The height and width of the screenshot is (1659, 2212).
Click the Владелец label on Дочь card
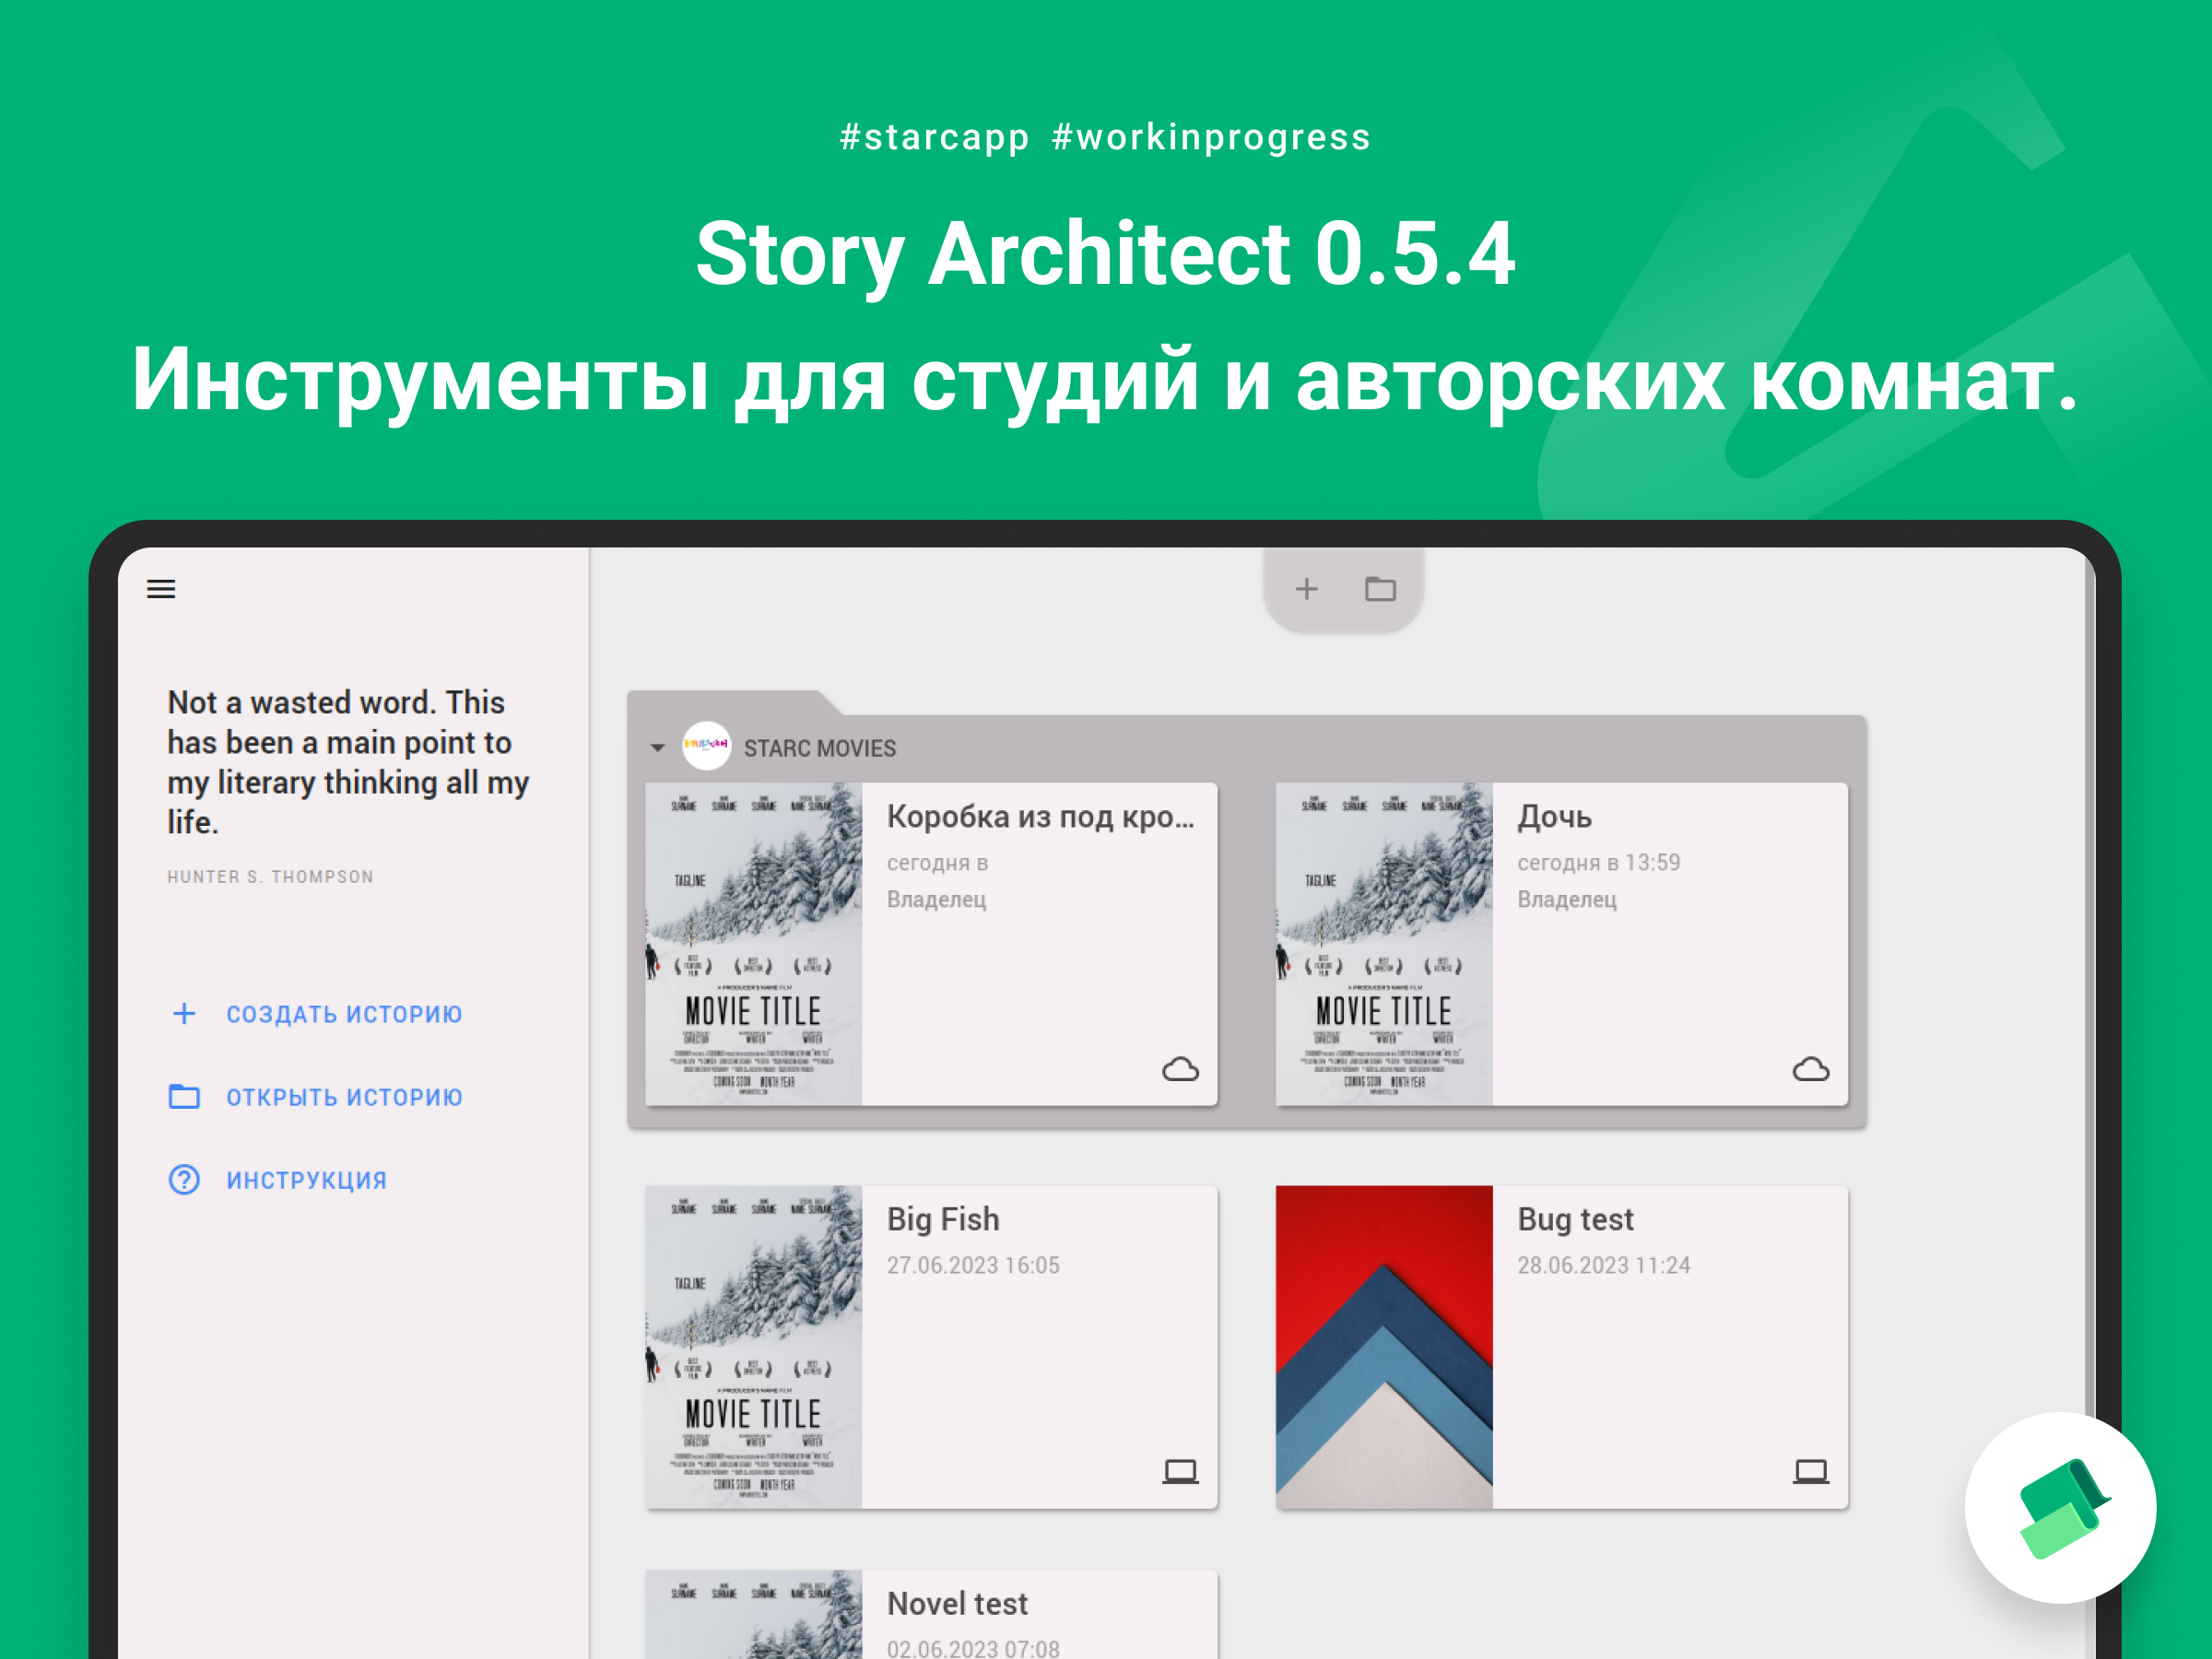pos(1566,899)
